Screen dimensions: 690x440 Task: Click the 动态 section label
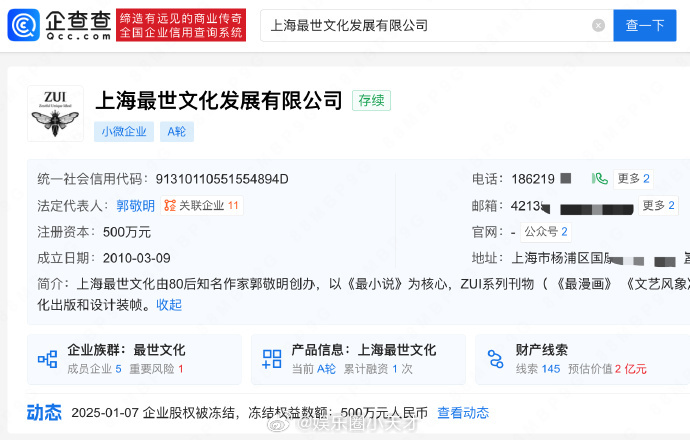[x=44, y=413]
